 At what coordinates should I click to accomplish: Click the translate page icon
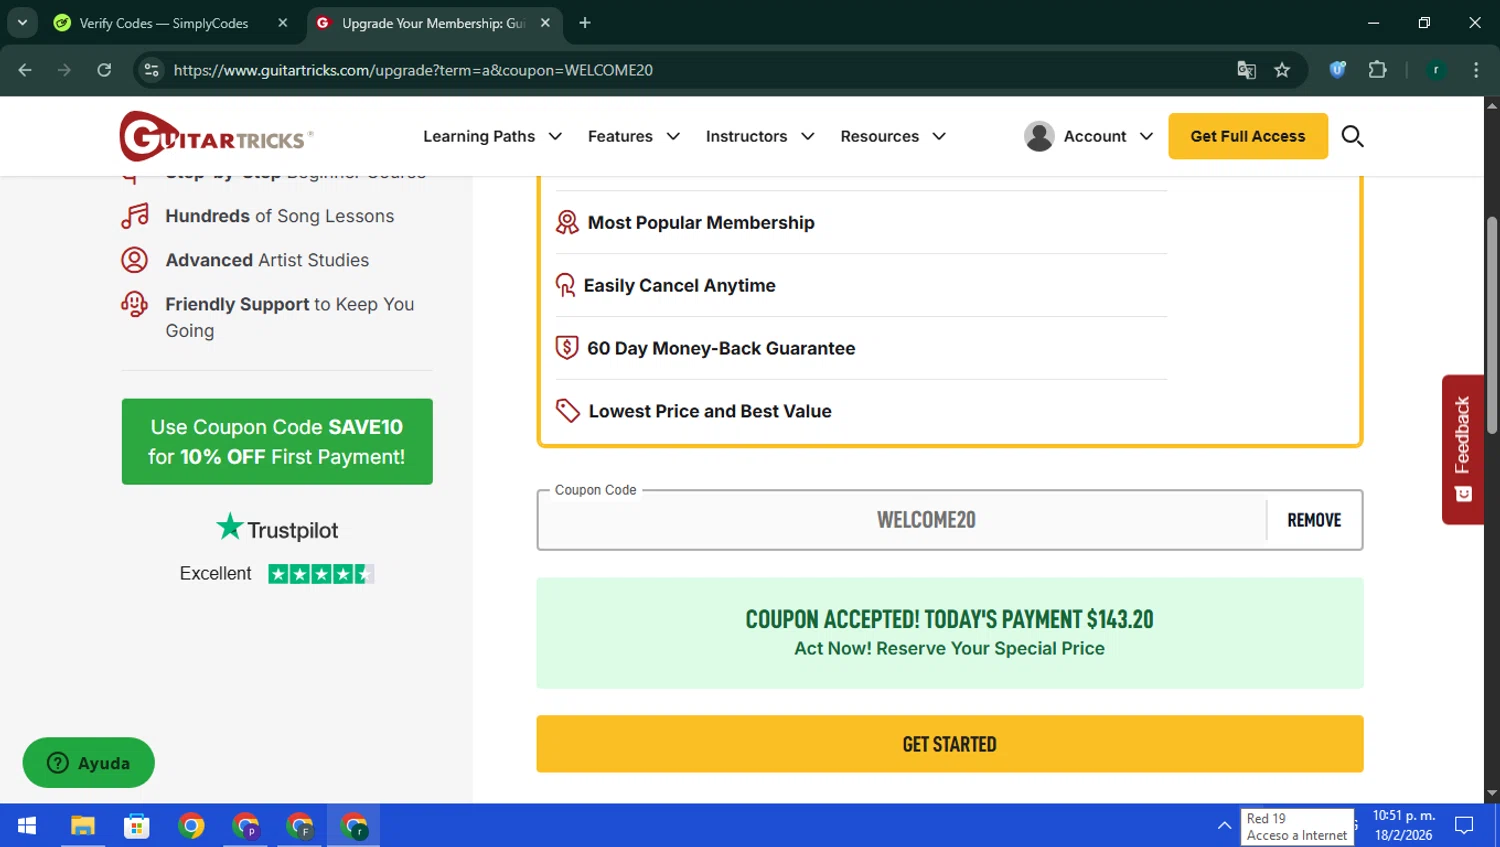(x=1246, y=70)
